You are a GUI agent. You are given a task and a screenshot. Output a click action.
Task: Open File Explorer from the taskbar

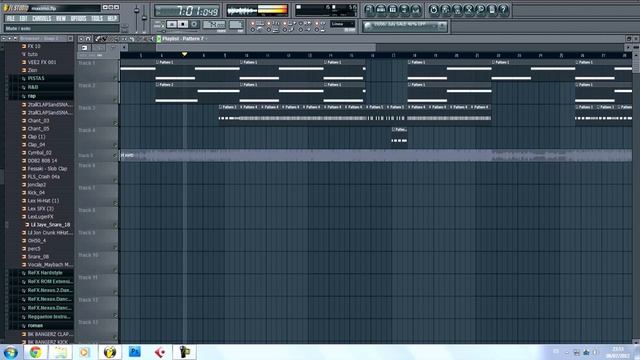(x=60, y=352)
